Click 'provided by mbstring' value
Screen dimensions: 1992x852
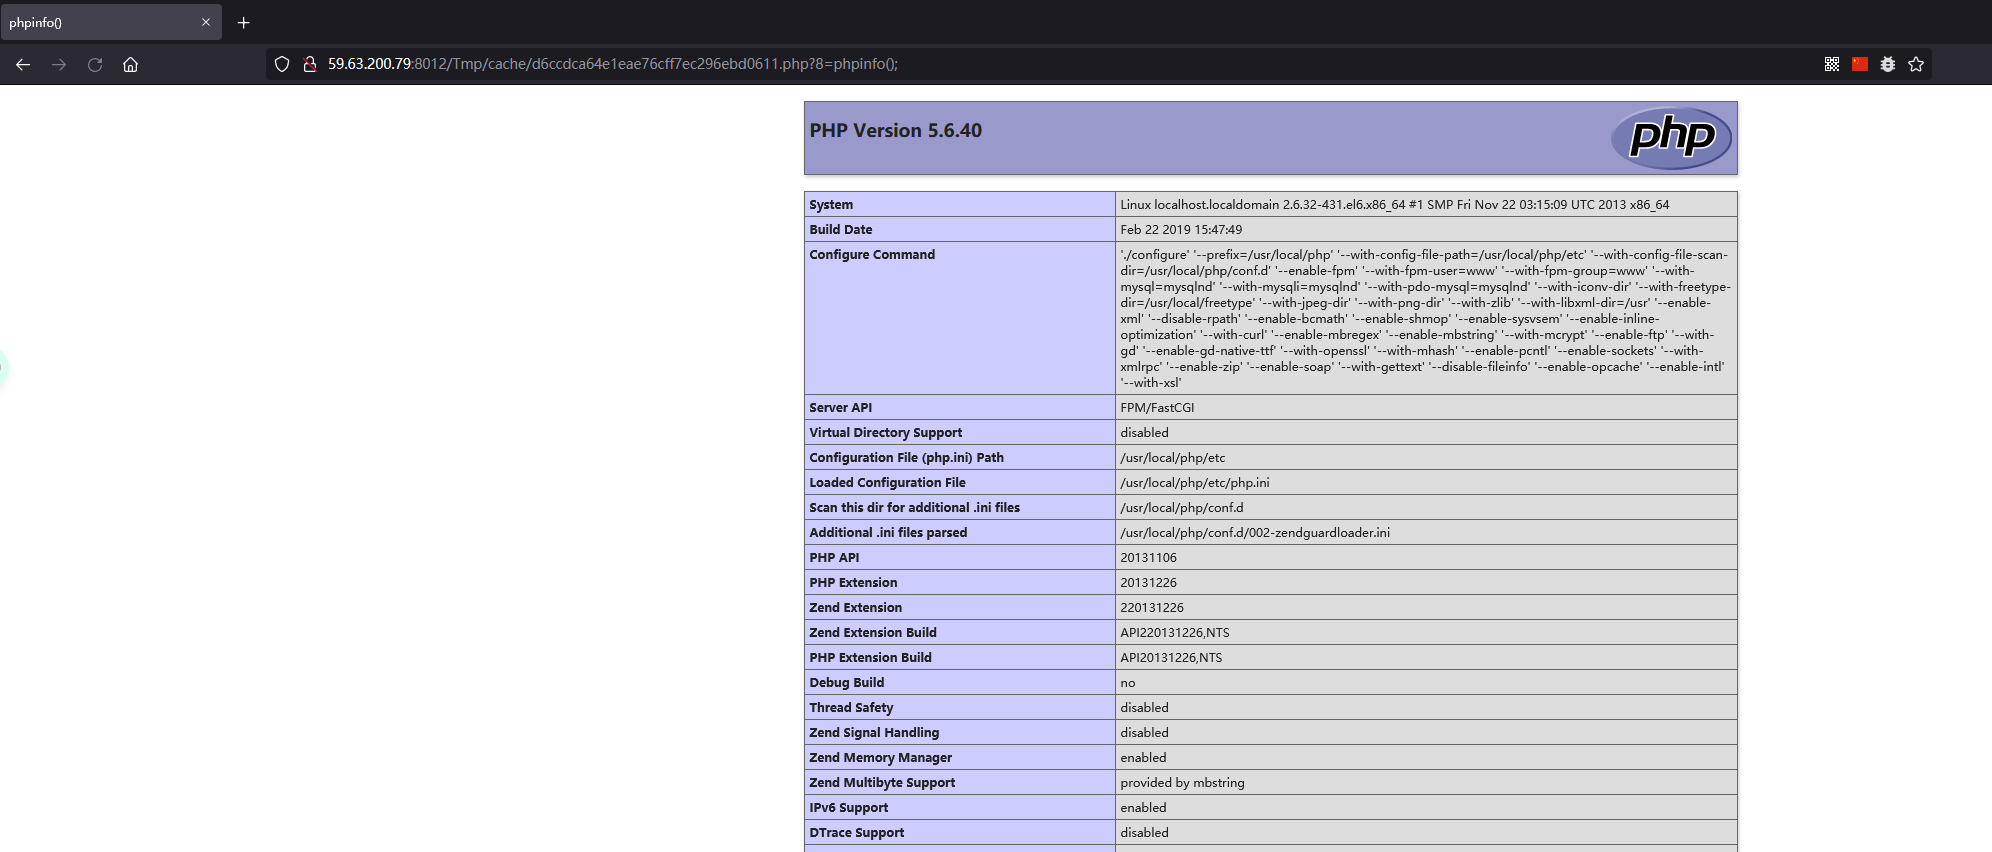pos(1182,783)
